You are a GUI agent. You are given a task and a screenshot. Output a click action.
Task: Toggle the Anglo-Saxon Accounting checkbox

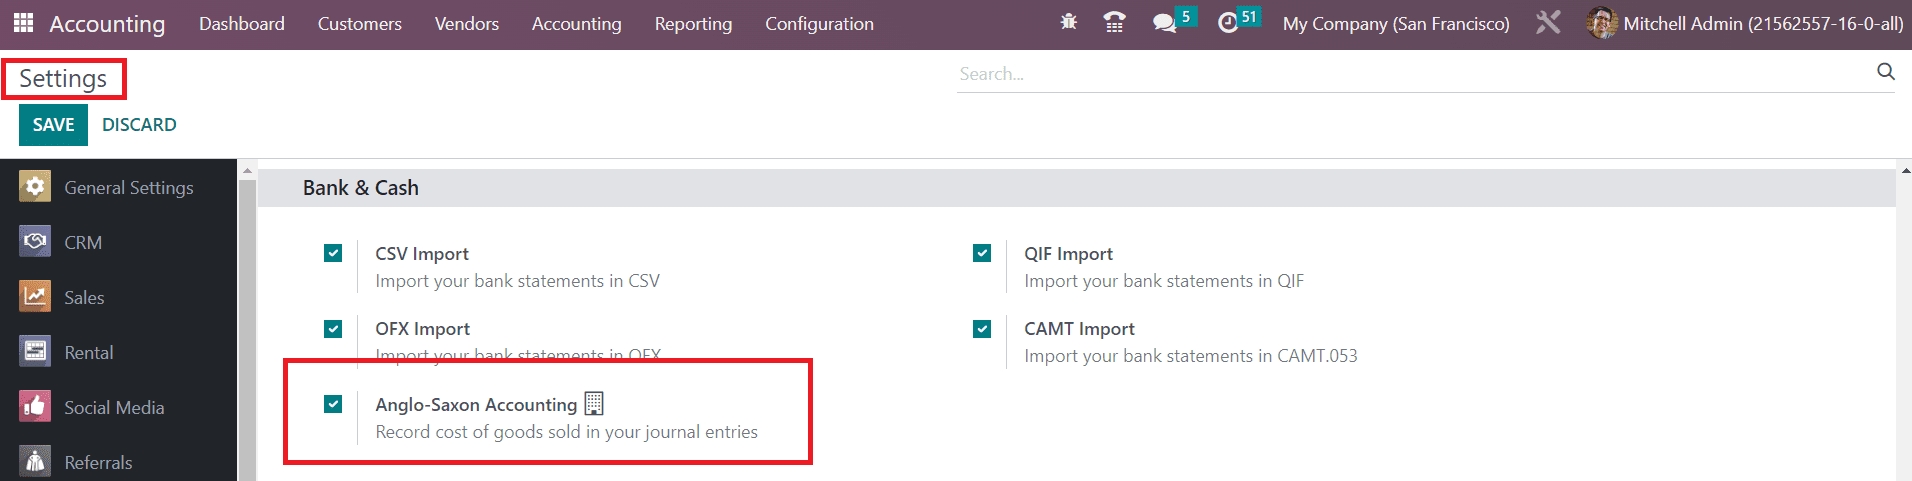pos(333,404)
